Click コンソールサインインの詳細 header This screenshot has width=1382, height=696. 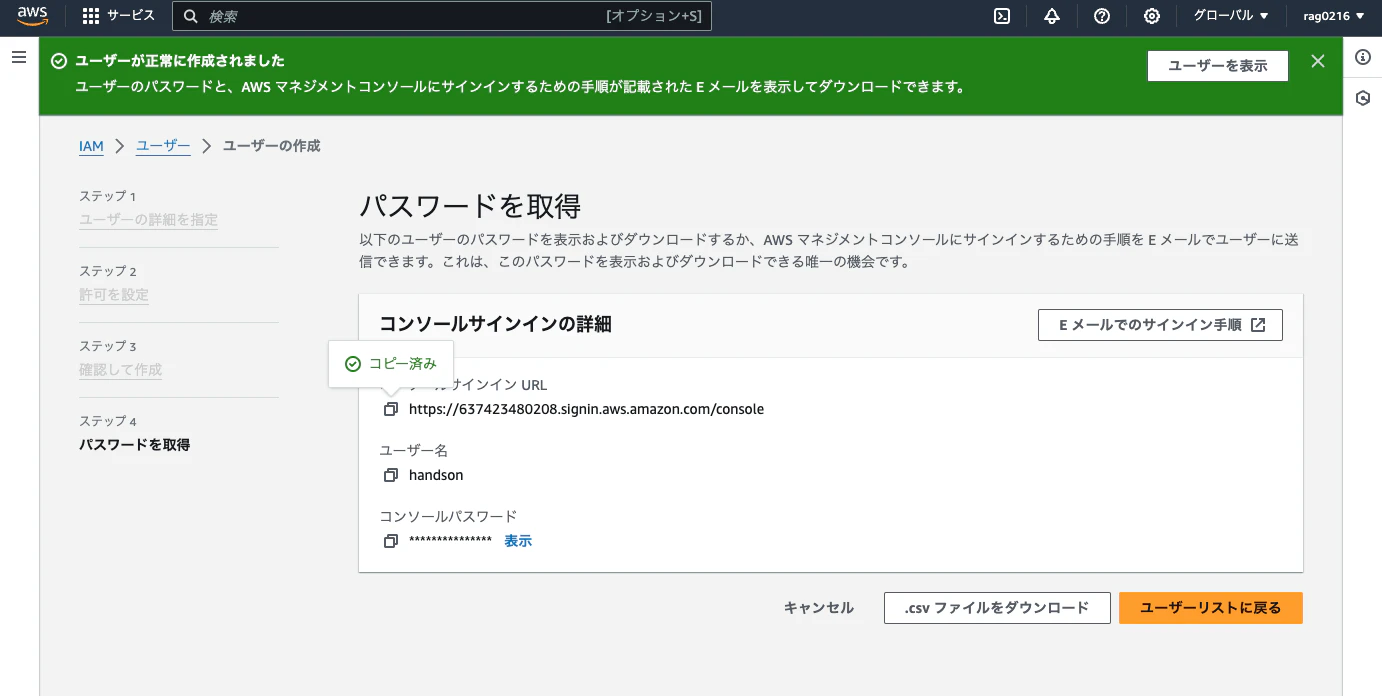coord(496,324)
